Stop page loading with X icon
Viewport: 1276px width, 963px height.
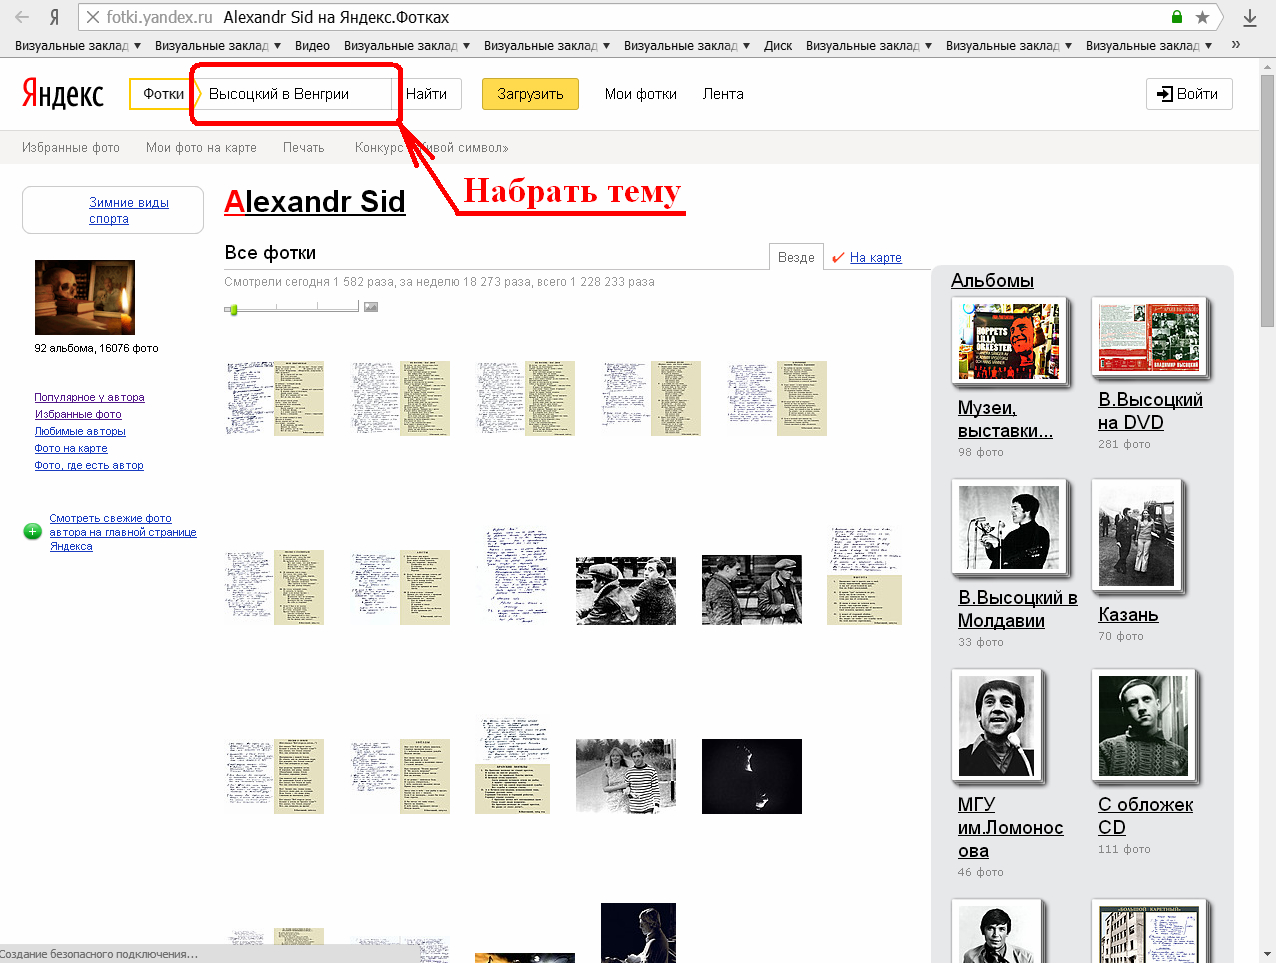pyautogui.click(x=92, y=17)
